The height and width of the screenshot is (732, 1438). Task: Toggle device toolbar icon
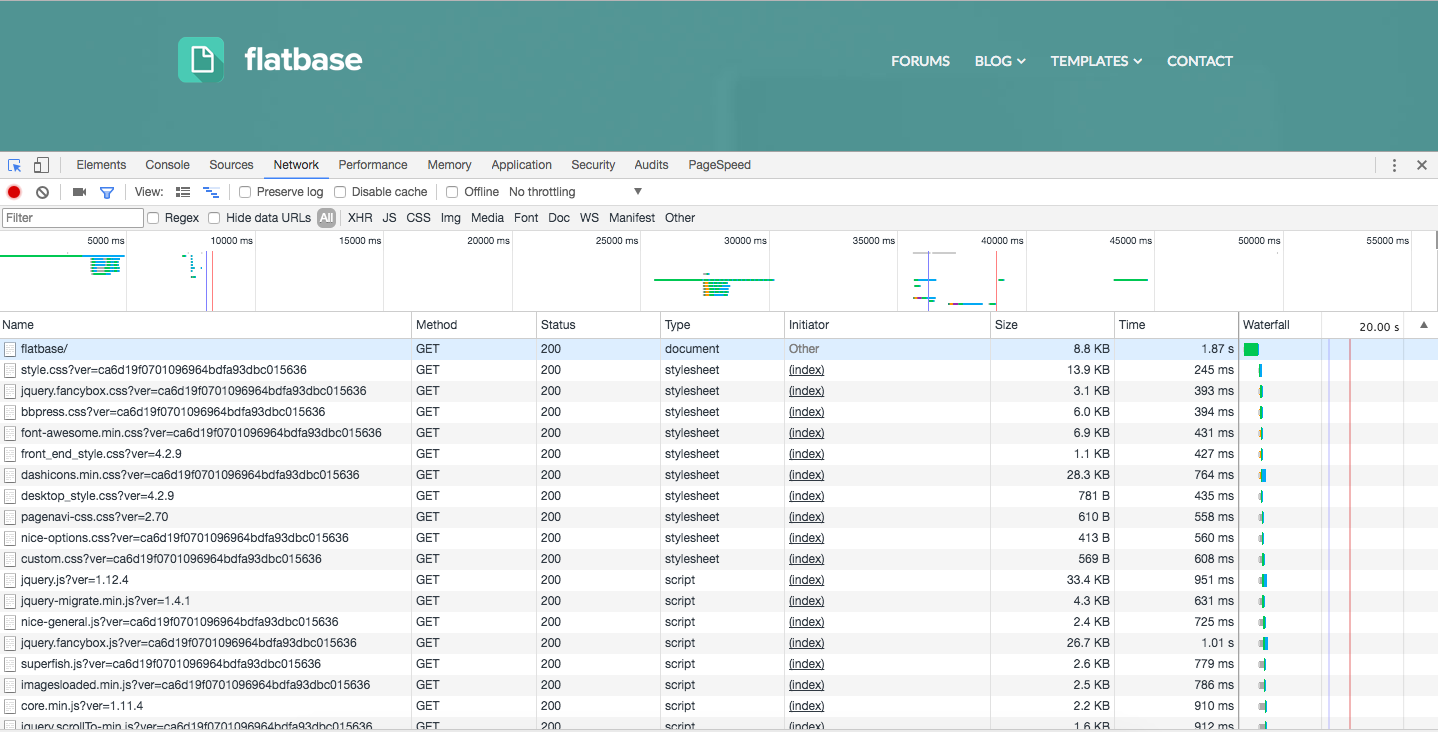[x=41, y=165]
